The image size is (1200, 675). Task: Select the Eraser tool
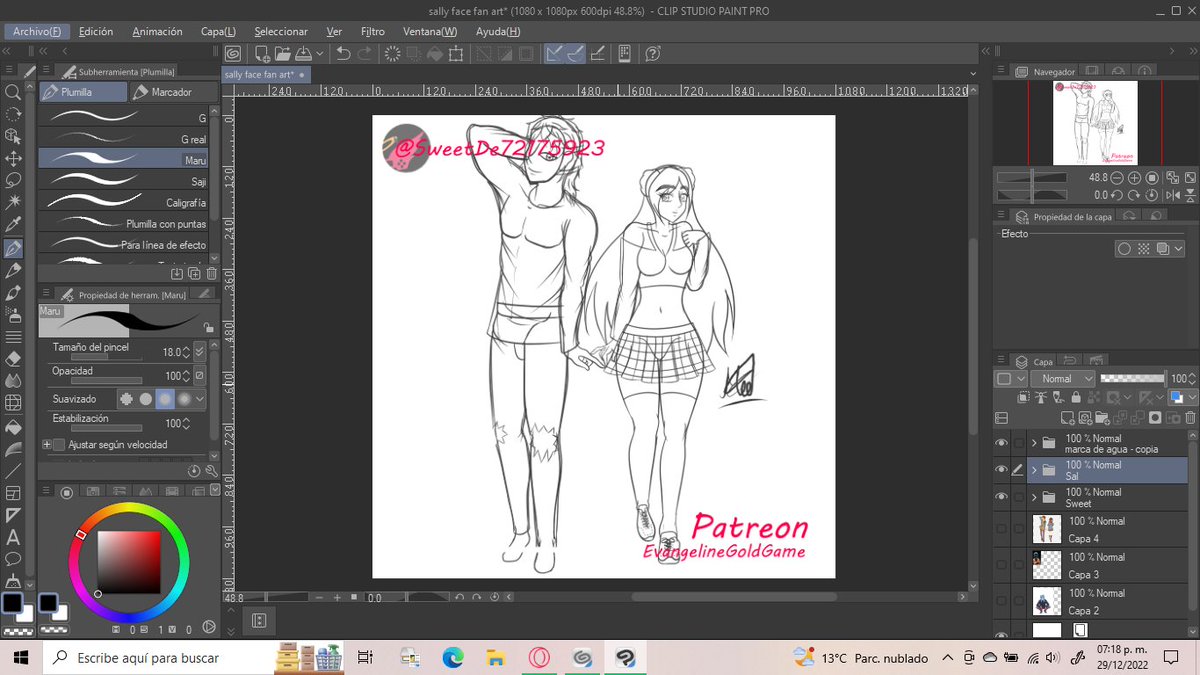(x=14, y=358)
